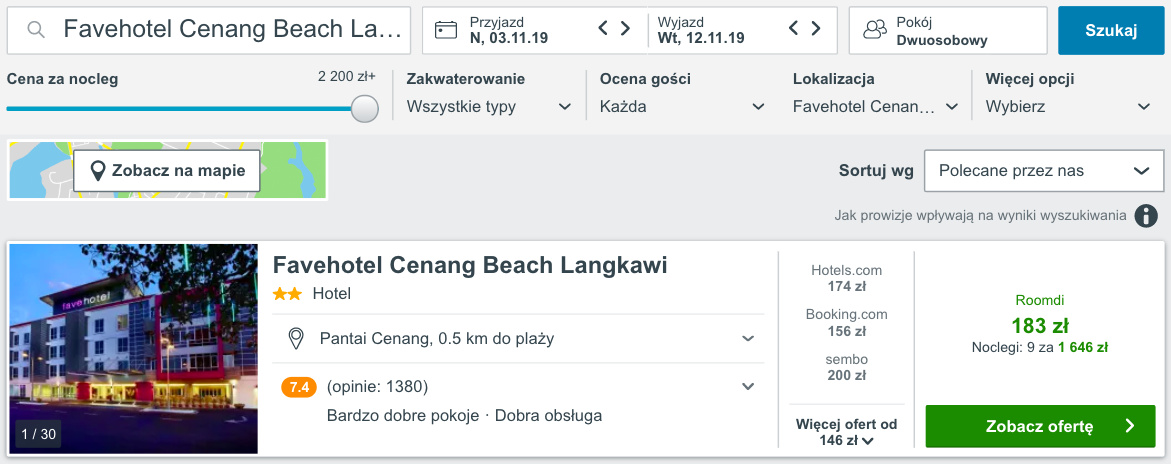Screen dimensions: 1171x464
Task: Click the map pin icon on map button
Action: [x=98, y=171]
